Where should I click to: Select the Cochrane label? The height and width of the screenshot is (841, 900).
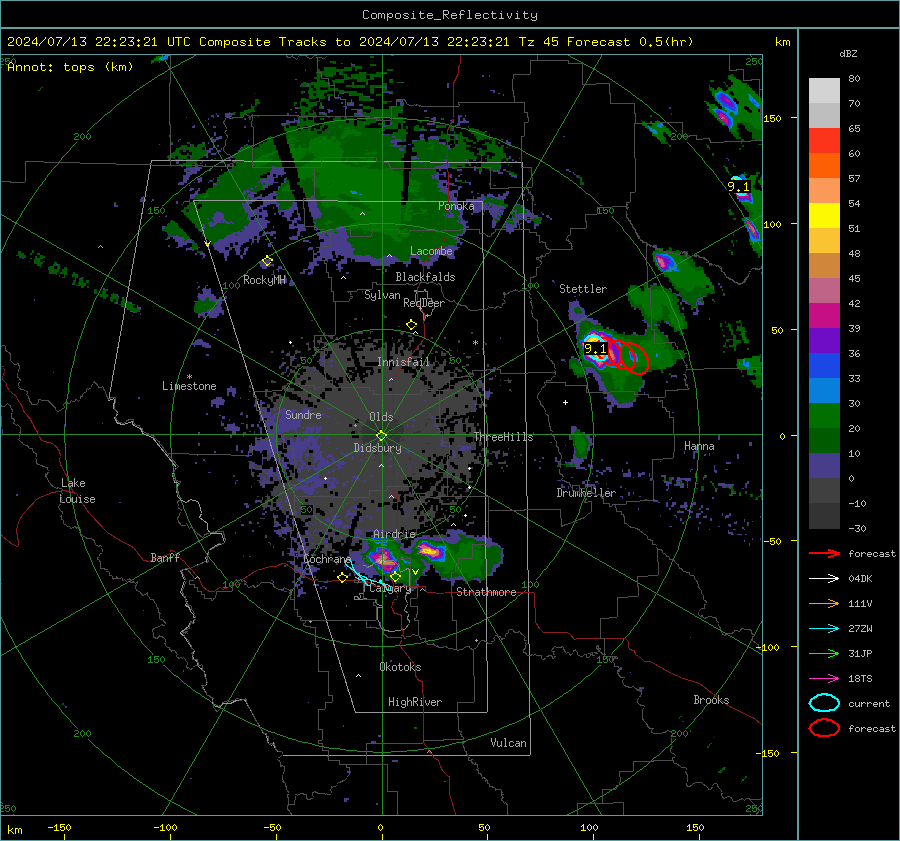[x=327, y=559]
